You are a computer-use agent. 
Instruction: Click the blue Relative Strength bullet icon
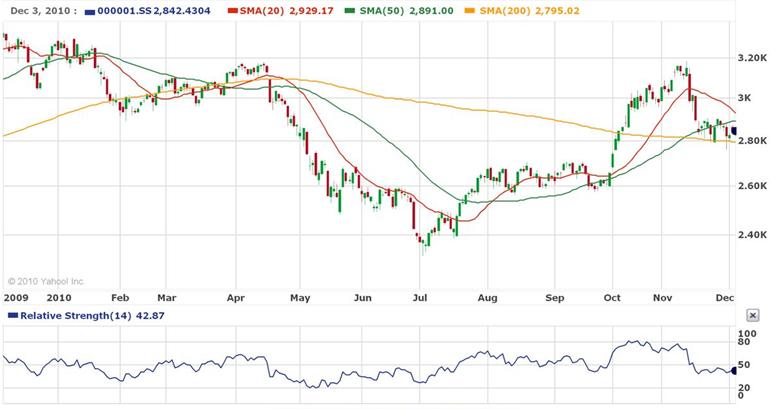pyautogui.click(x=12, y=315)
